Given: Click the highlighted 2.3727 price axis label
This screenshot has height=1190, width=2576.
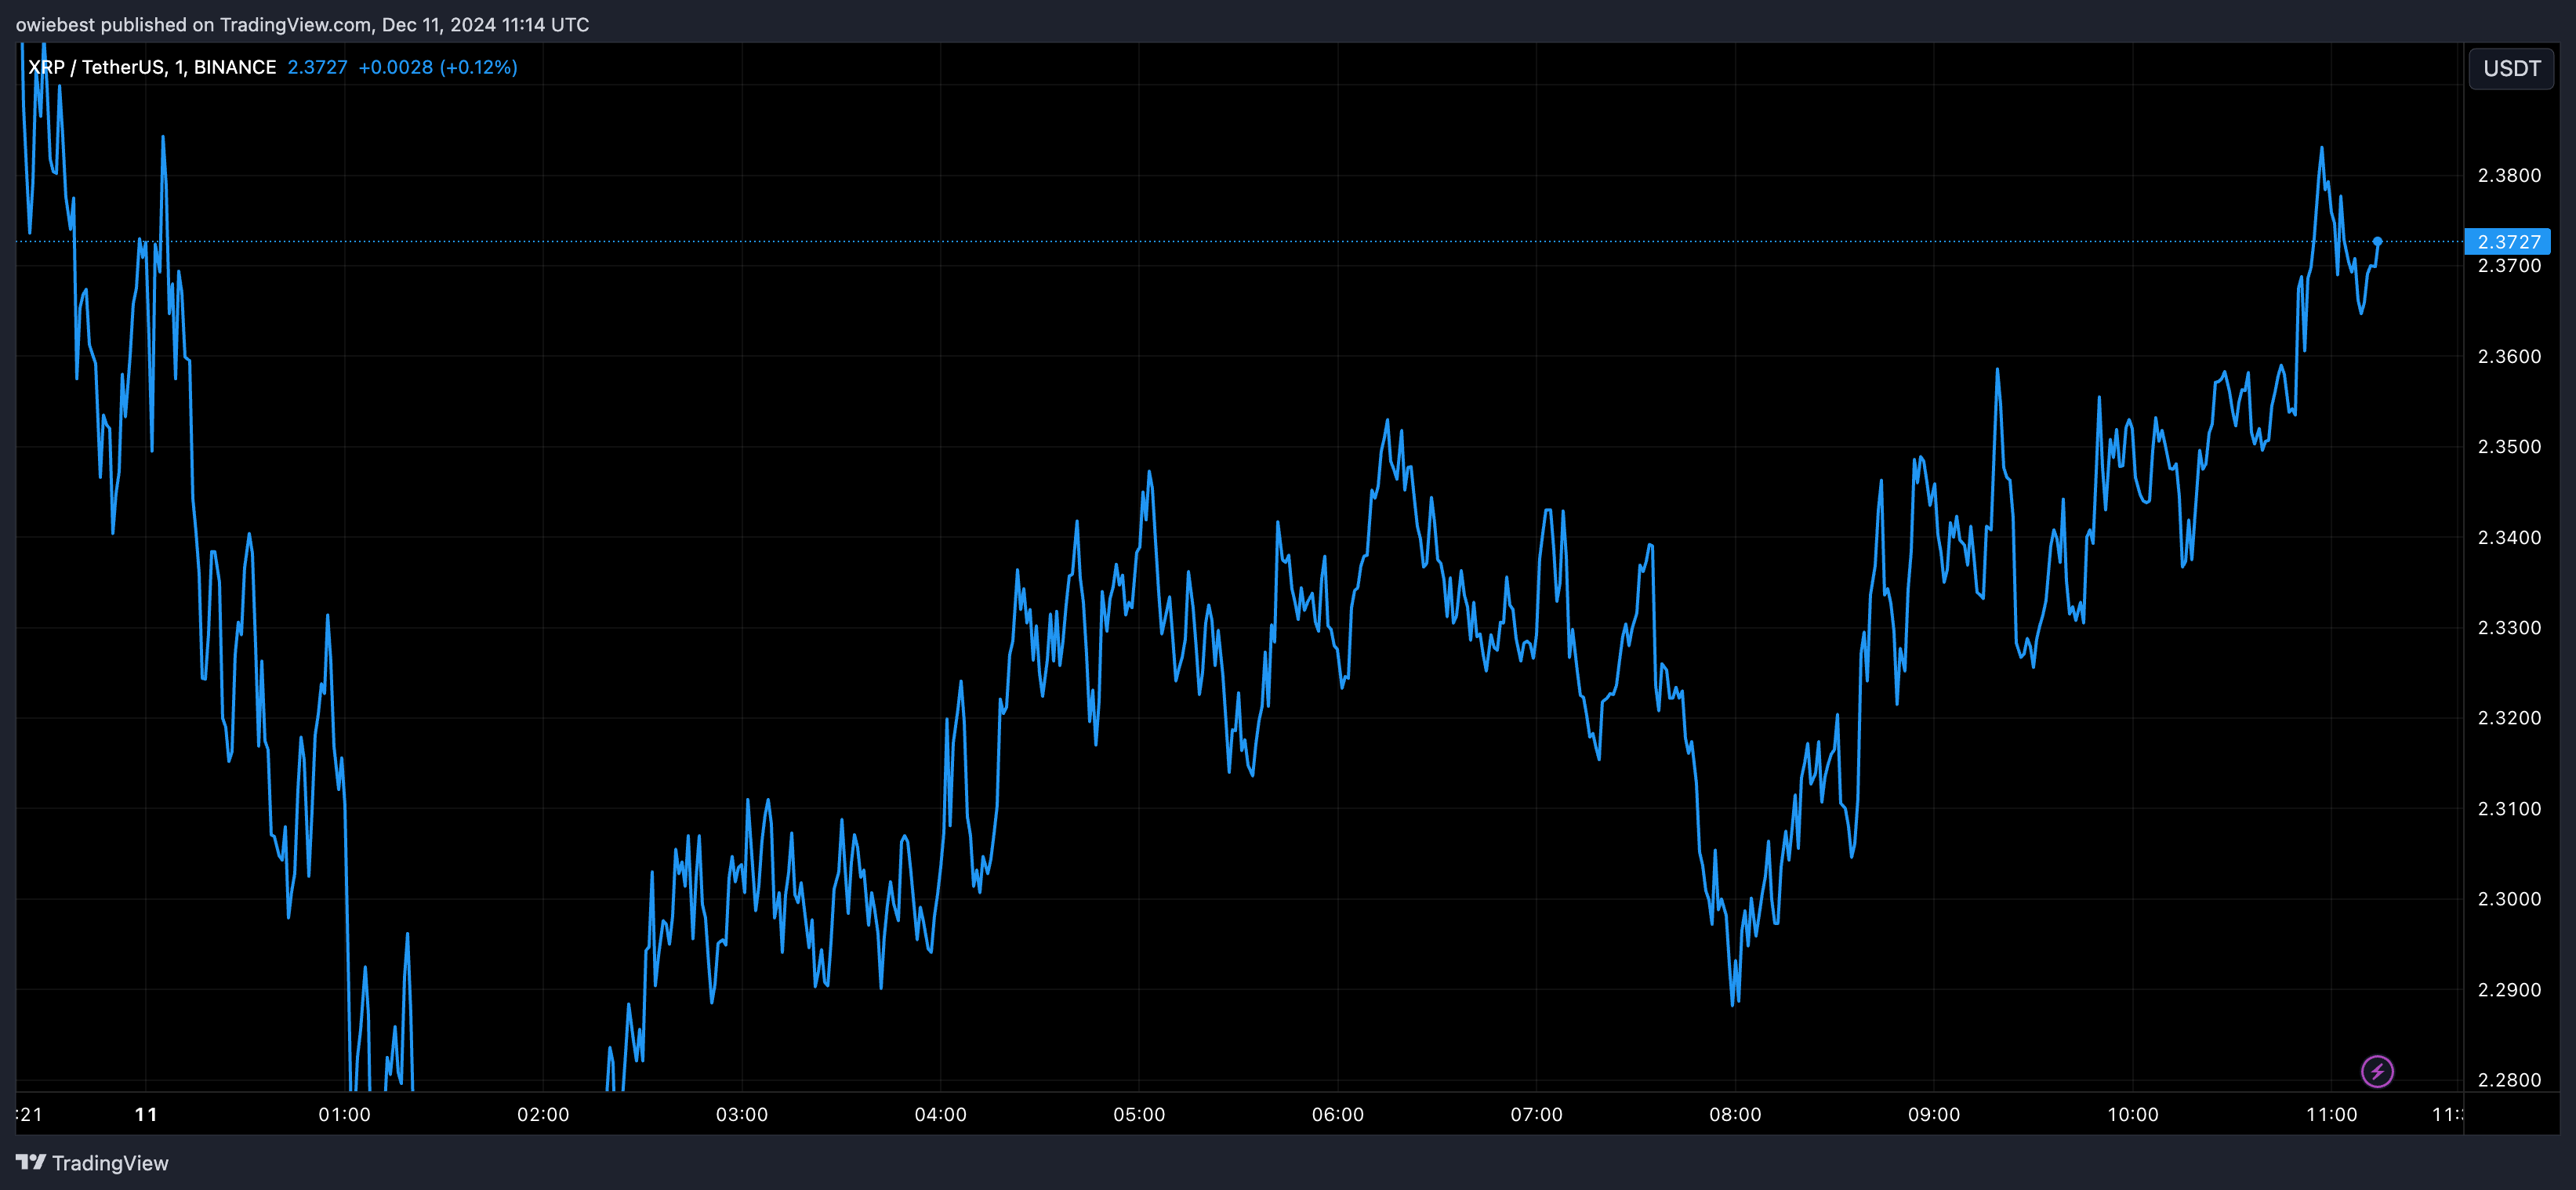Looking at the screenshot, I should tap(2508, 241).
